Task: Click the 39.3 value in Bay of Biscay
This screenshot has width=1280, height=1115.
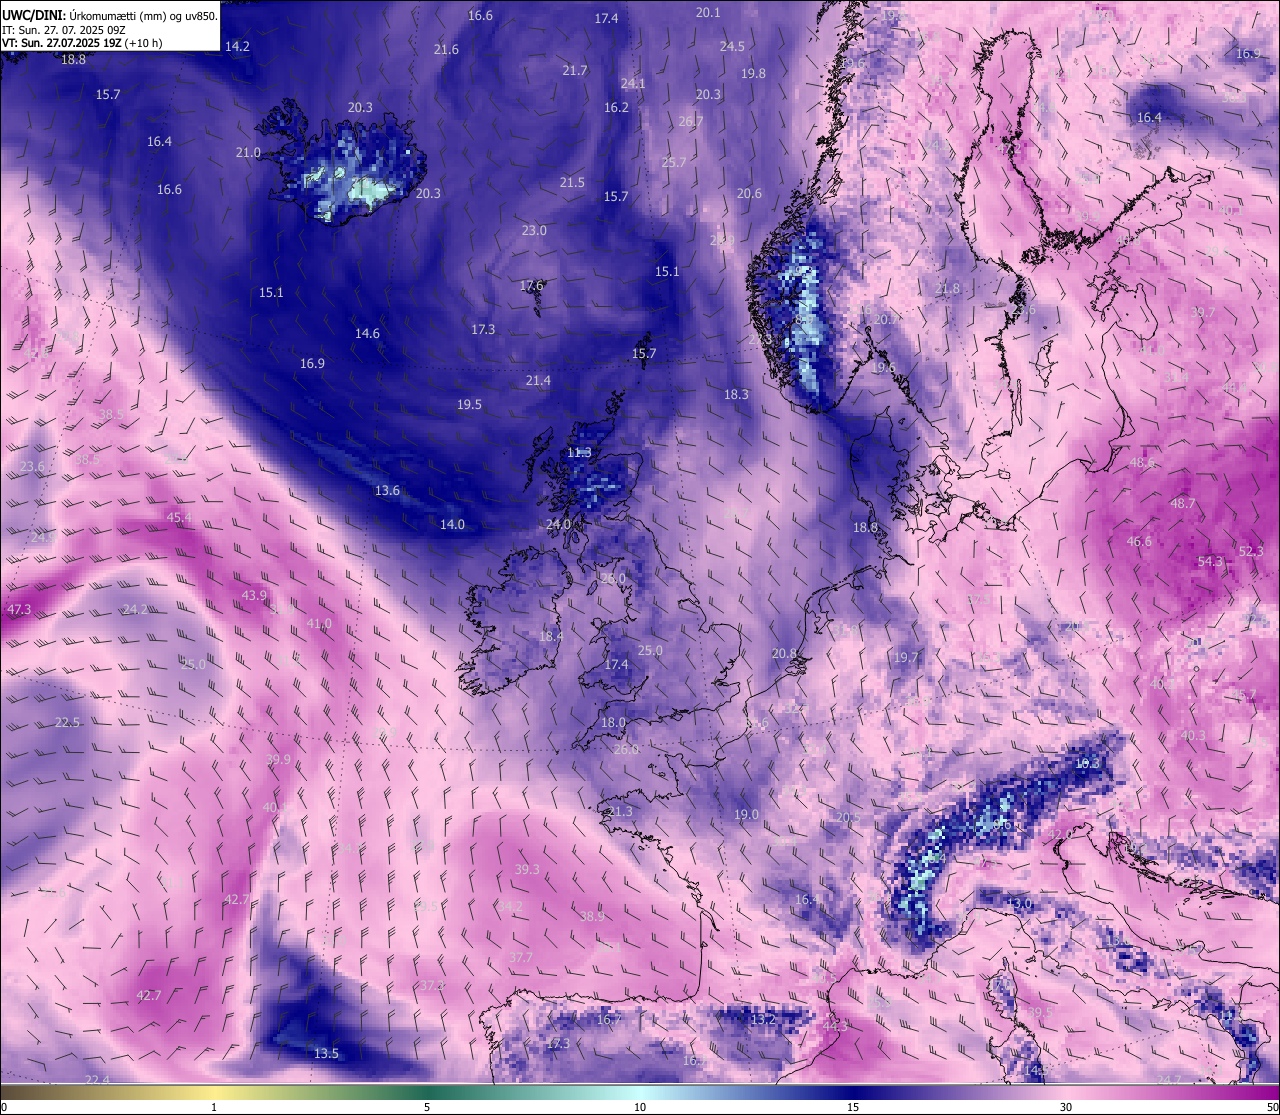Action: click(x=527, y=869)
